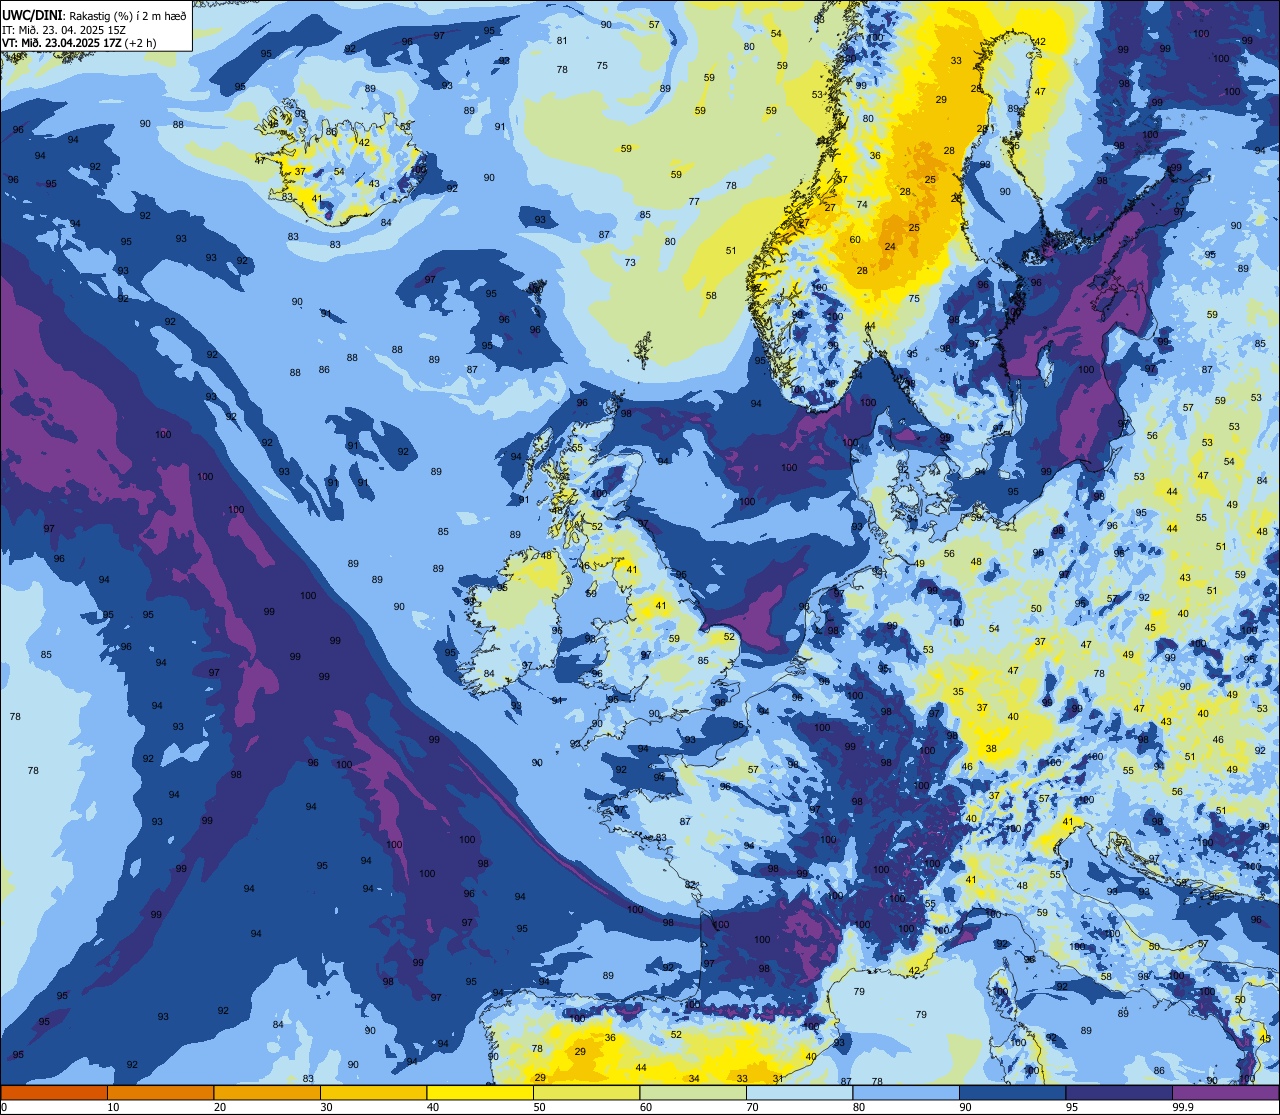The width and height of the screenshot is (1280, 1115).
Task: Click the 'Rakastig (%) í 2 m hæð' label
Action: pyautogui.click(x=127, y=17)
